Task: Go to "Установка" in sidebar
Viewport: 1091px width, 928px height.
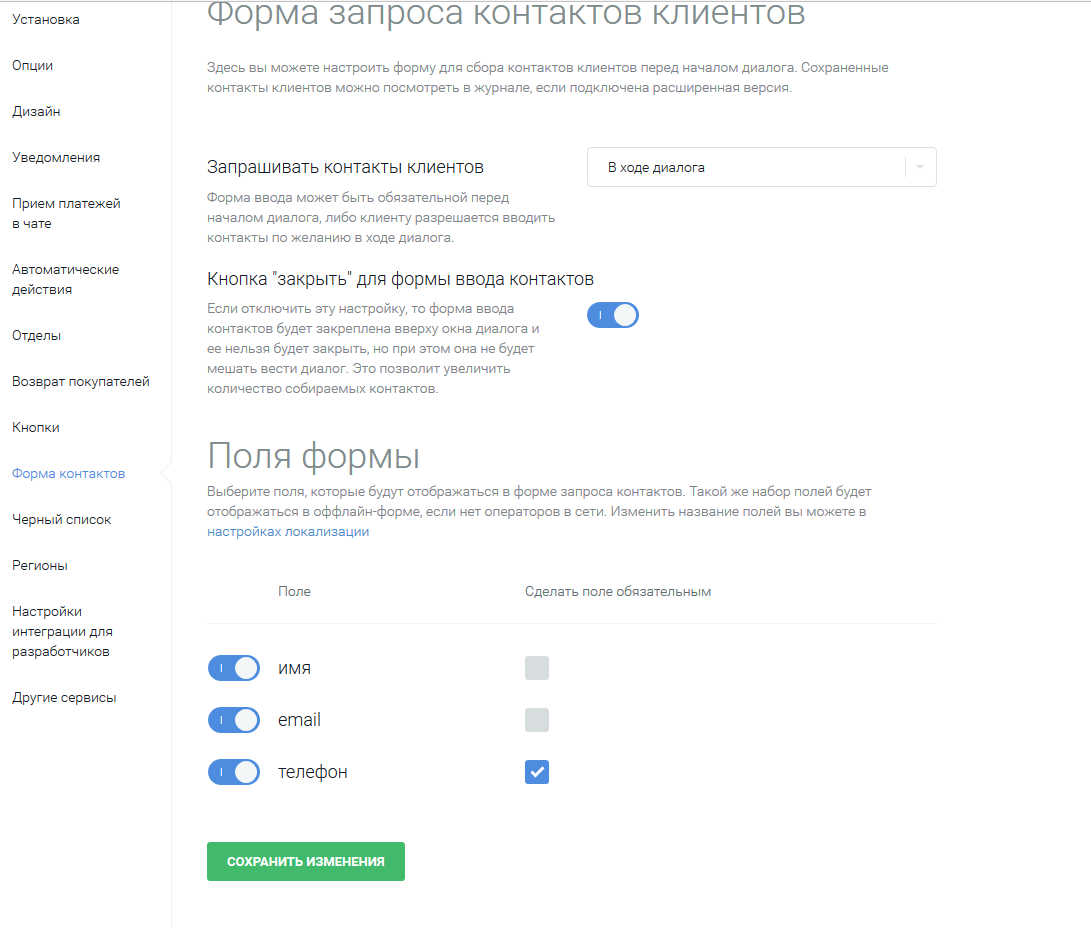Action: (x=46, y=20)
